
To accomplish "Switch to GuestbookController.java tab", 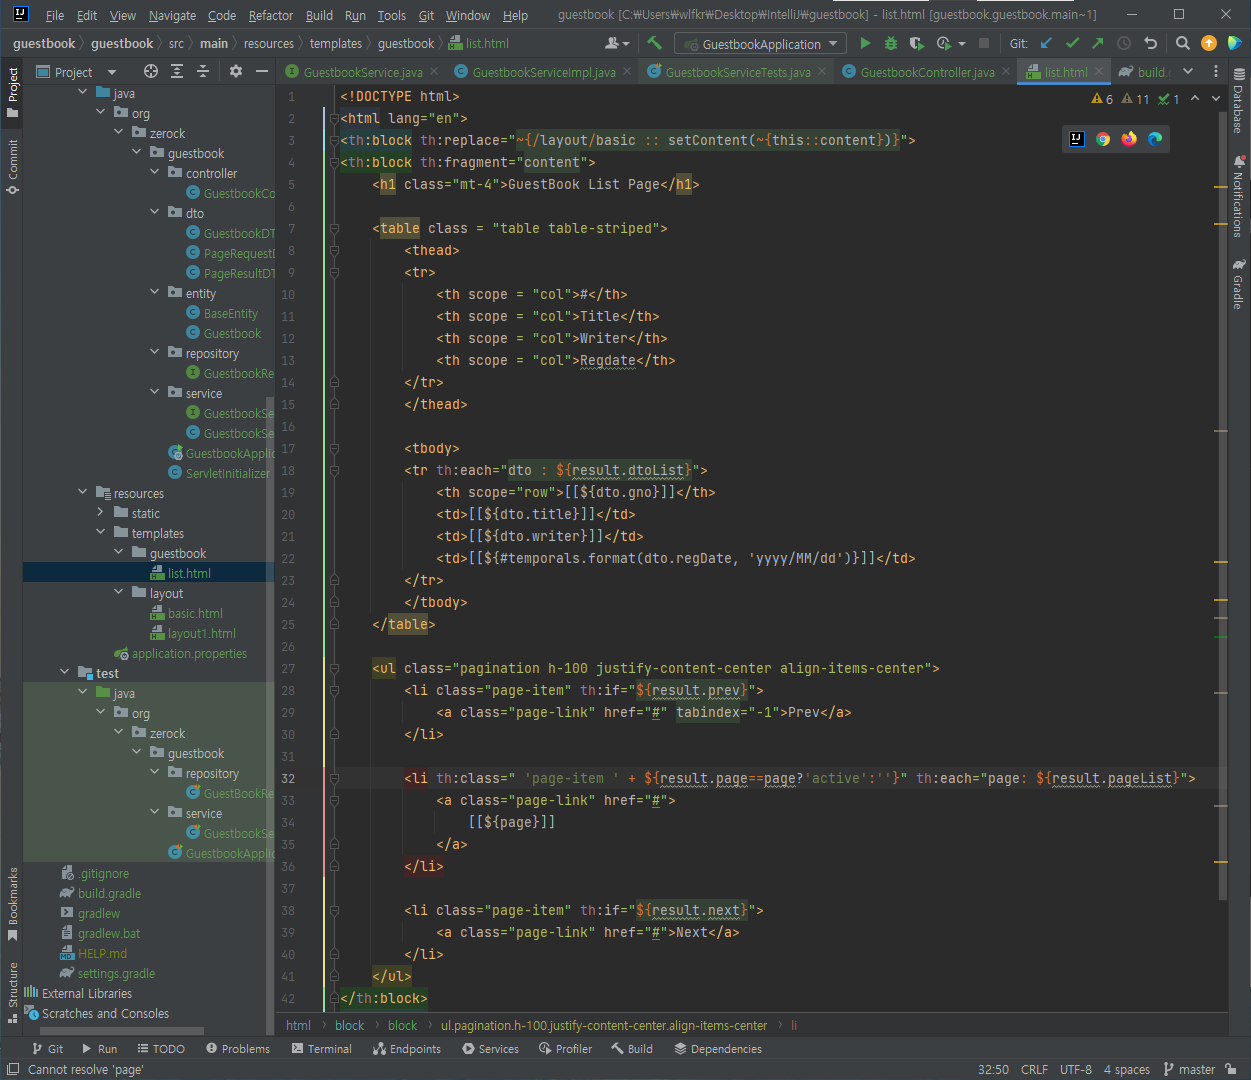I will click(x=927, y=72).
